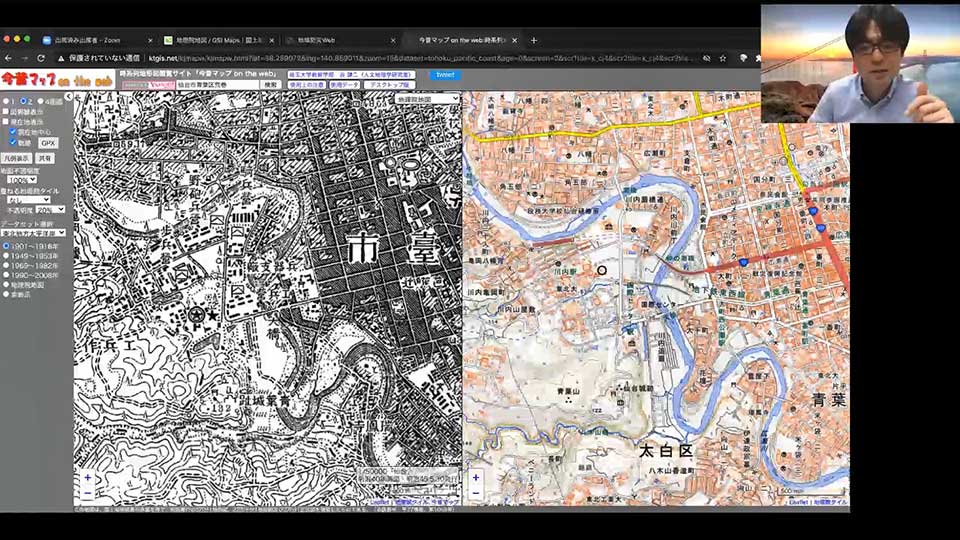Click the browser address bar URL
The width and height of the screenshot is (960, 540).
pos(422,58)
